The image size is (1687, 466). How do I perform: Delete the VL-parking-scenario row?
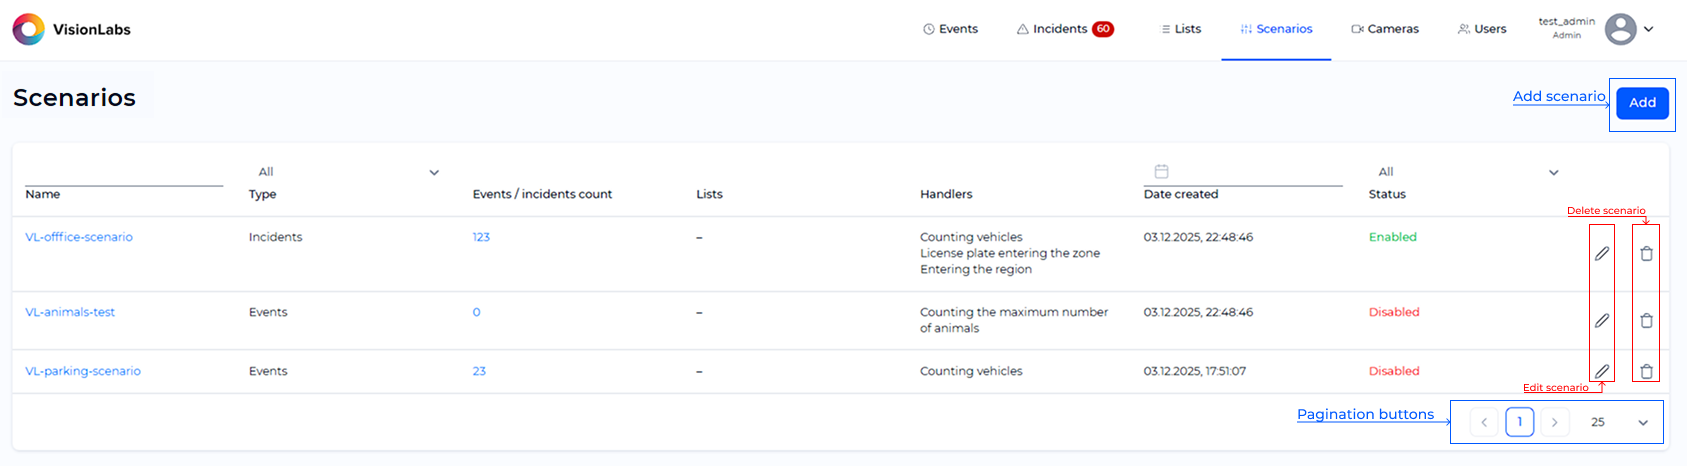point(1646,371)
